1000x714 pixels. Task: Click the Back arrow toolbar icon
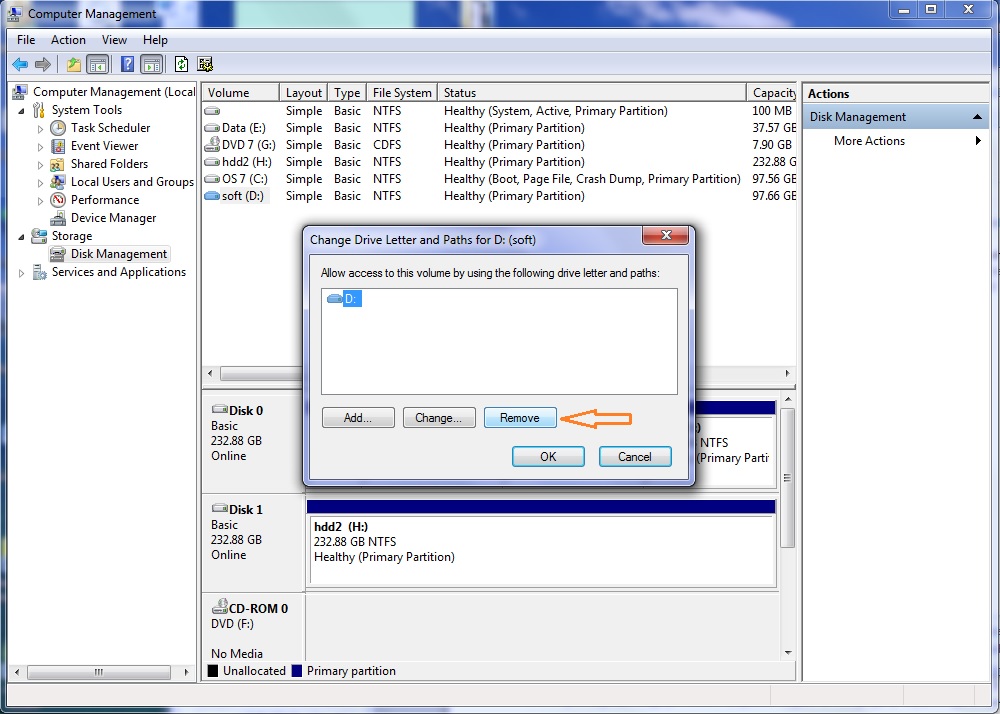(20, 64)
